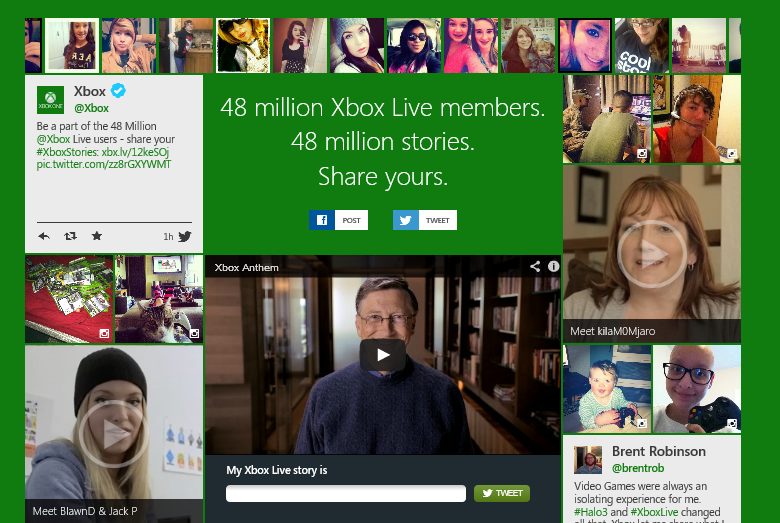
Task: Open the top strip photo of woman in sunglasses in car
Action: coord(414,45)
